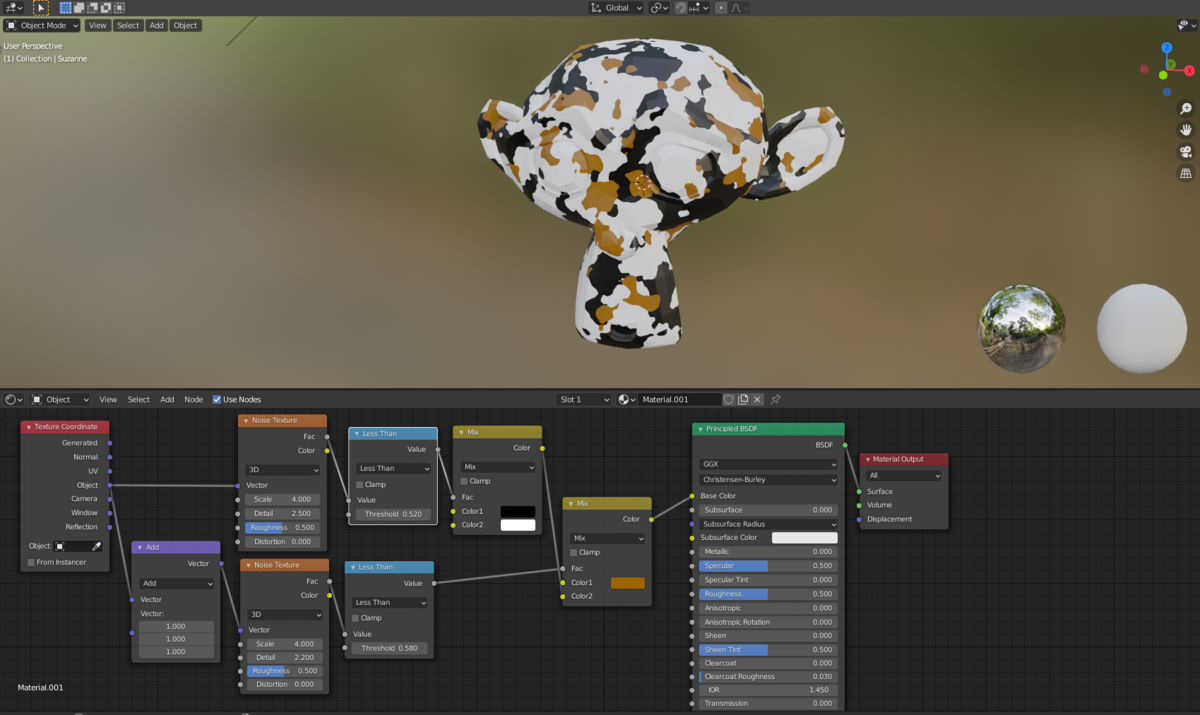Choose the Set new selection mode
The width and height of the screenshot is (1200, 715).
click(66, 8)
